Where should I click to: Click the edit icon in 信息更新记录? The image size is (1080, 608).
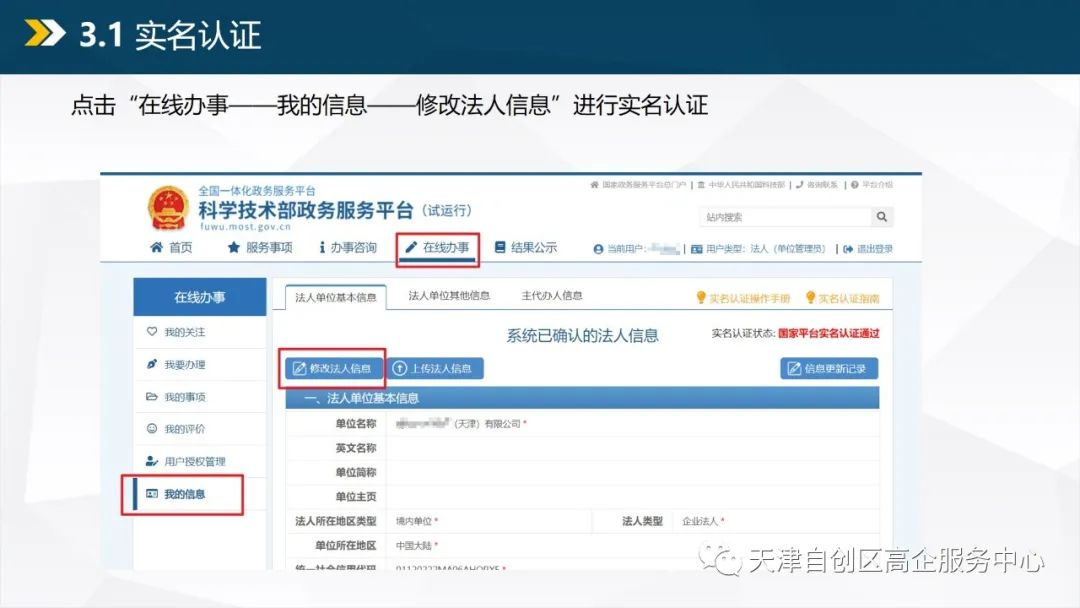[x=794, y=368]
